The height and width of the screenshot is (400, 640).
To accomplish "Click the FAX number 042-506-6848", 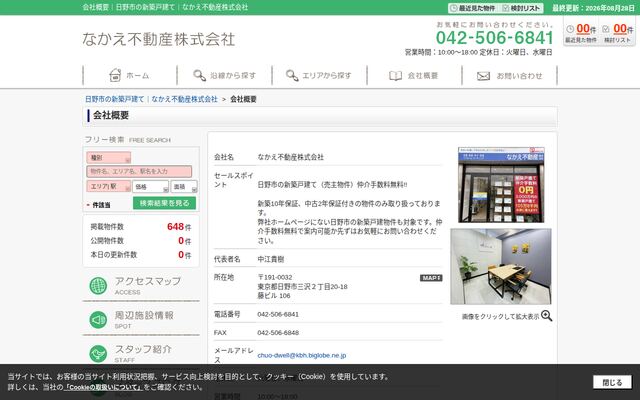I will coord(278,333).
